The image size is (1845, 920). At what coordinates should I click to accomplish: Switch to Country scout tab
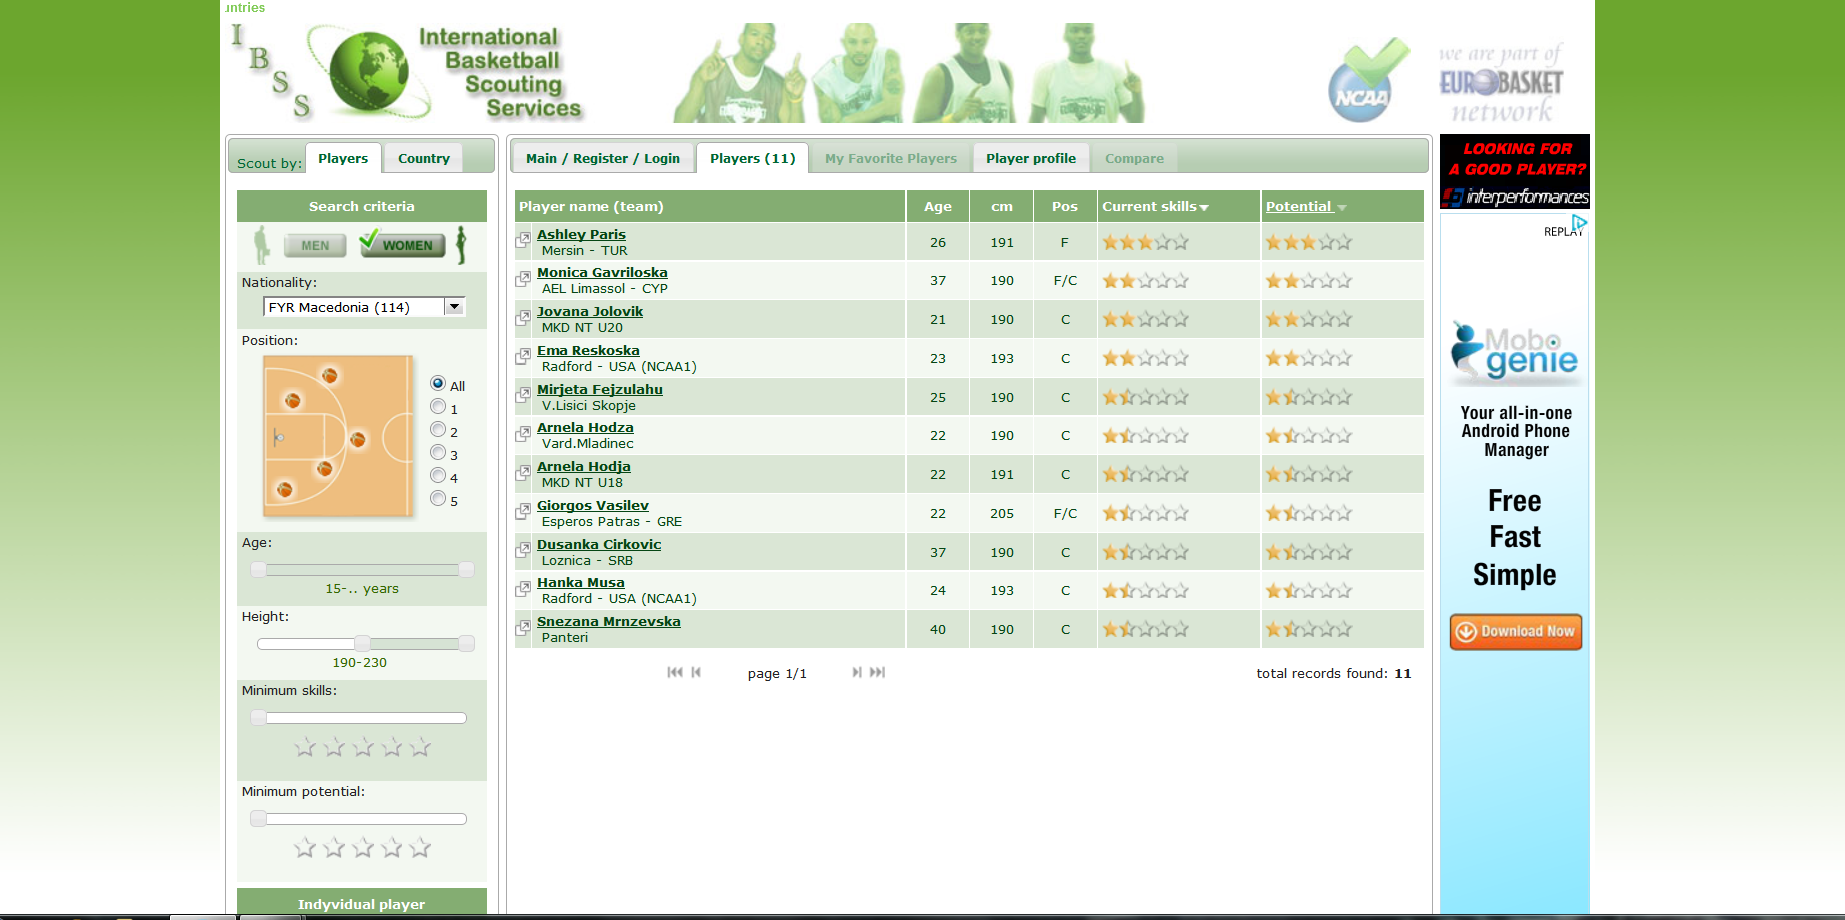pos(423,159)
